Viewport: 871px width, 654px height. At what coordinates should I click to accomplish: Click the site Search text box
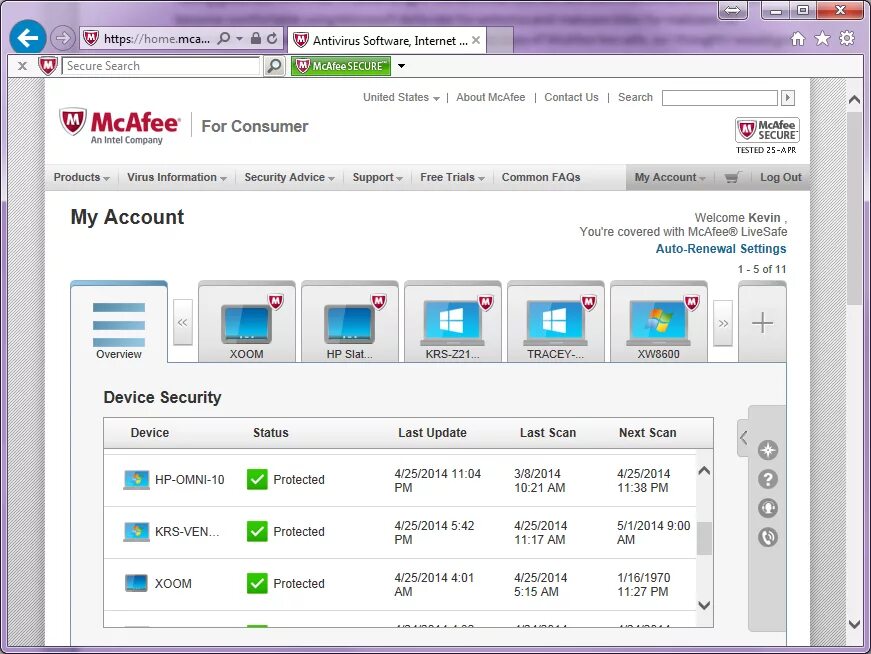point(720,98)
